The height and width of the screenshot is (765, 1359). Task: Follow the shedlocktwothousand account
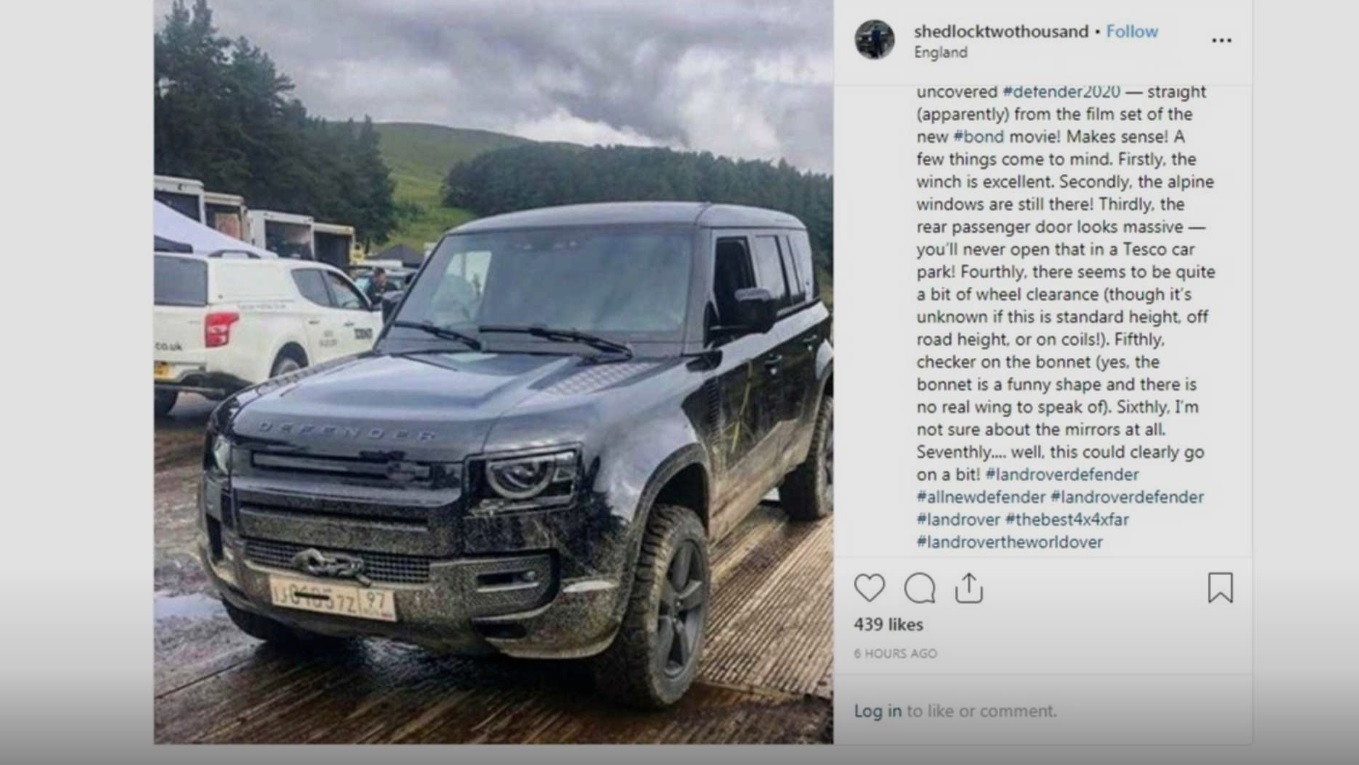click(1132, 31)
